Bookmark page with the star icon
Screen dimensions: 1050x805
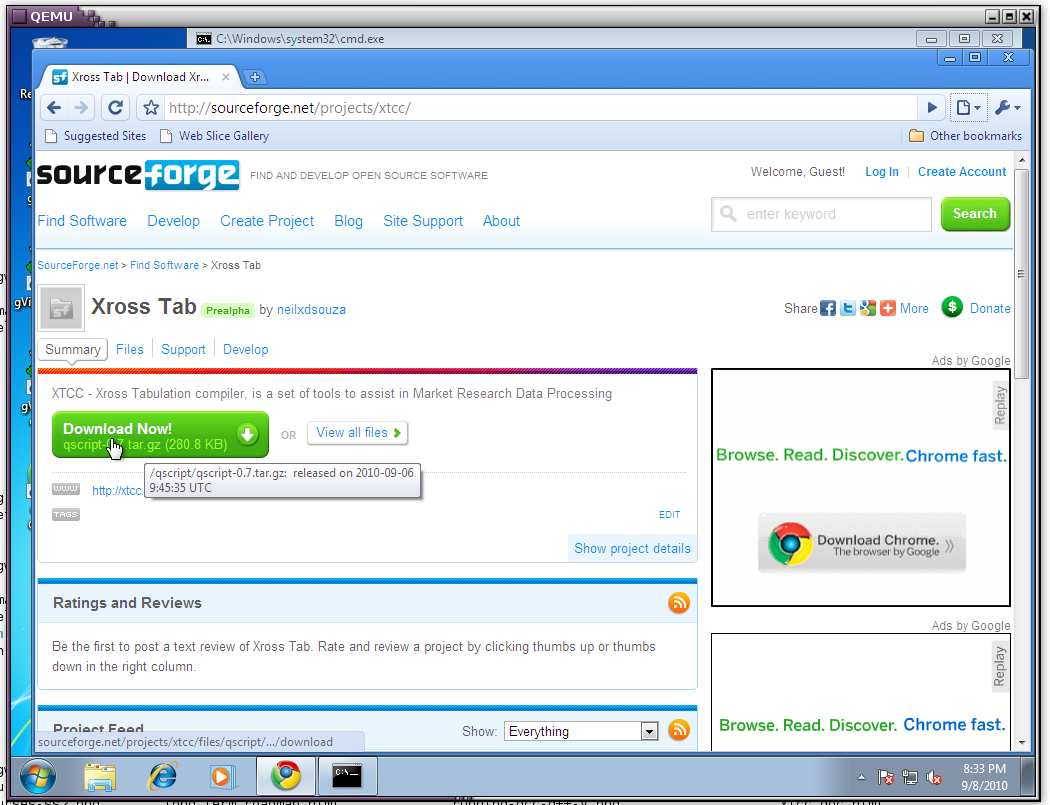pyautogui.click(x=151, y=108)
